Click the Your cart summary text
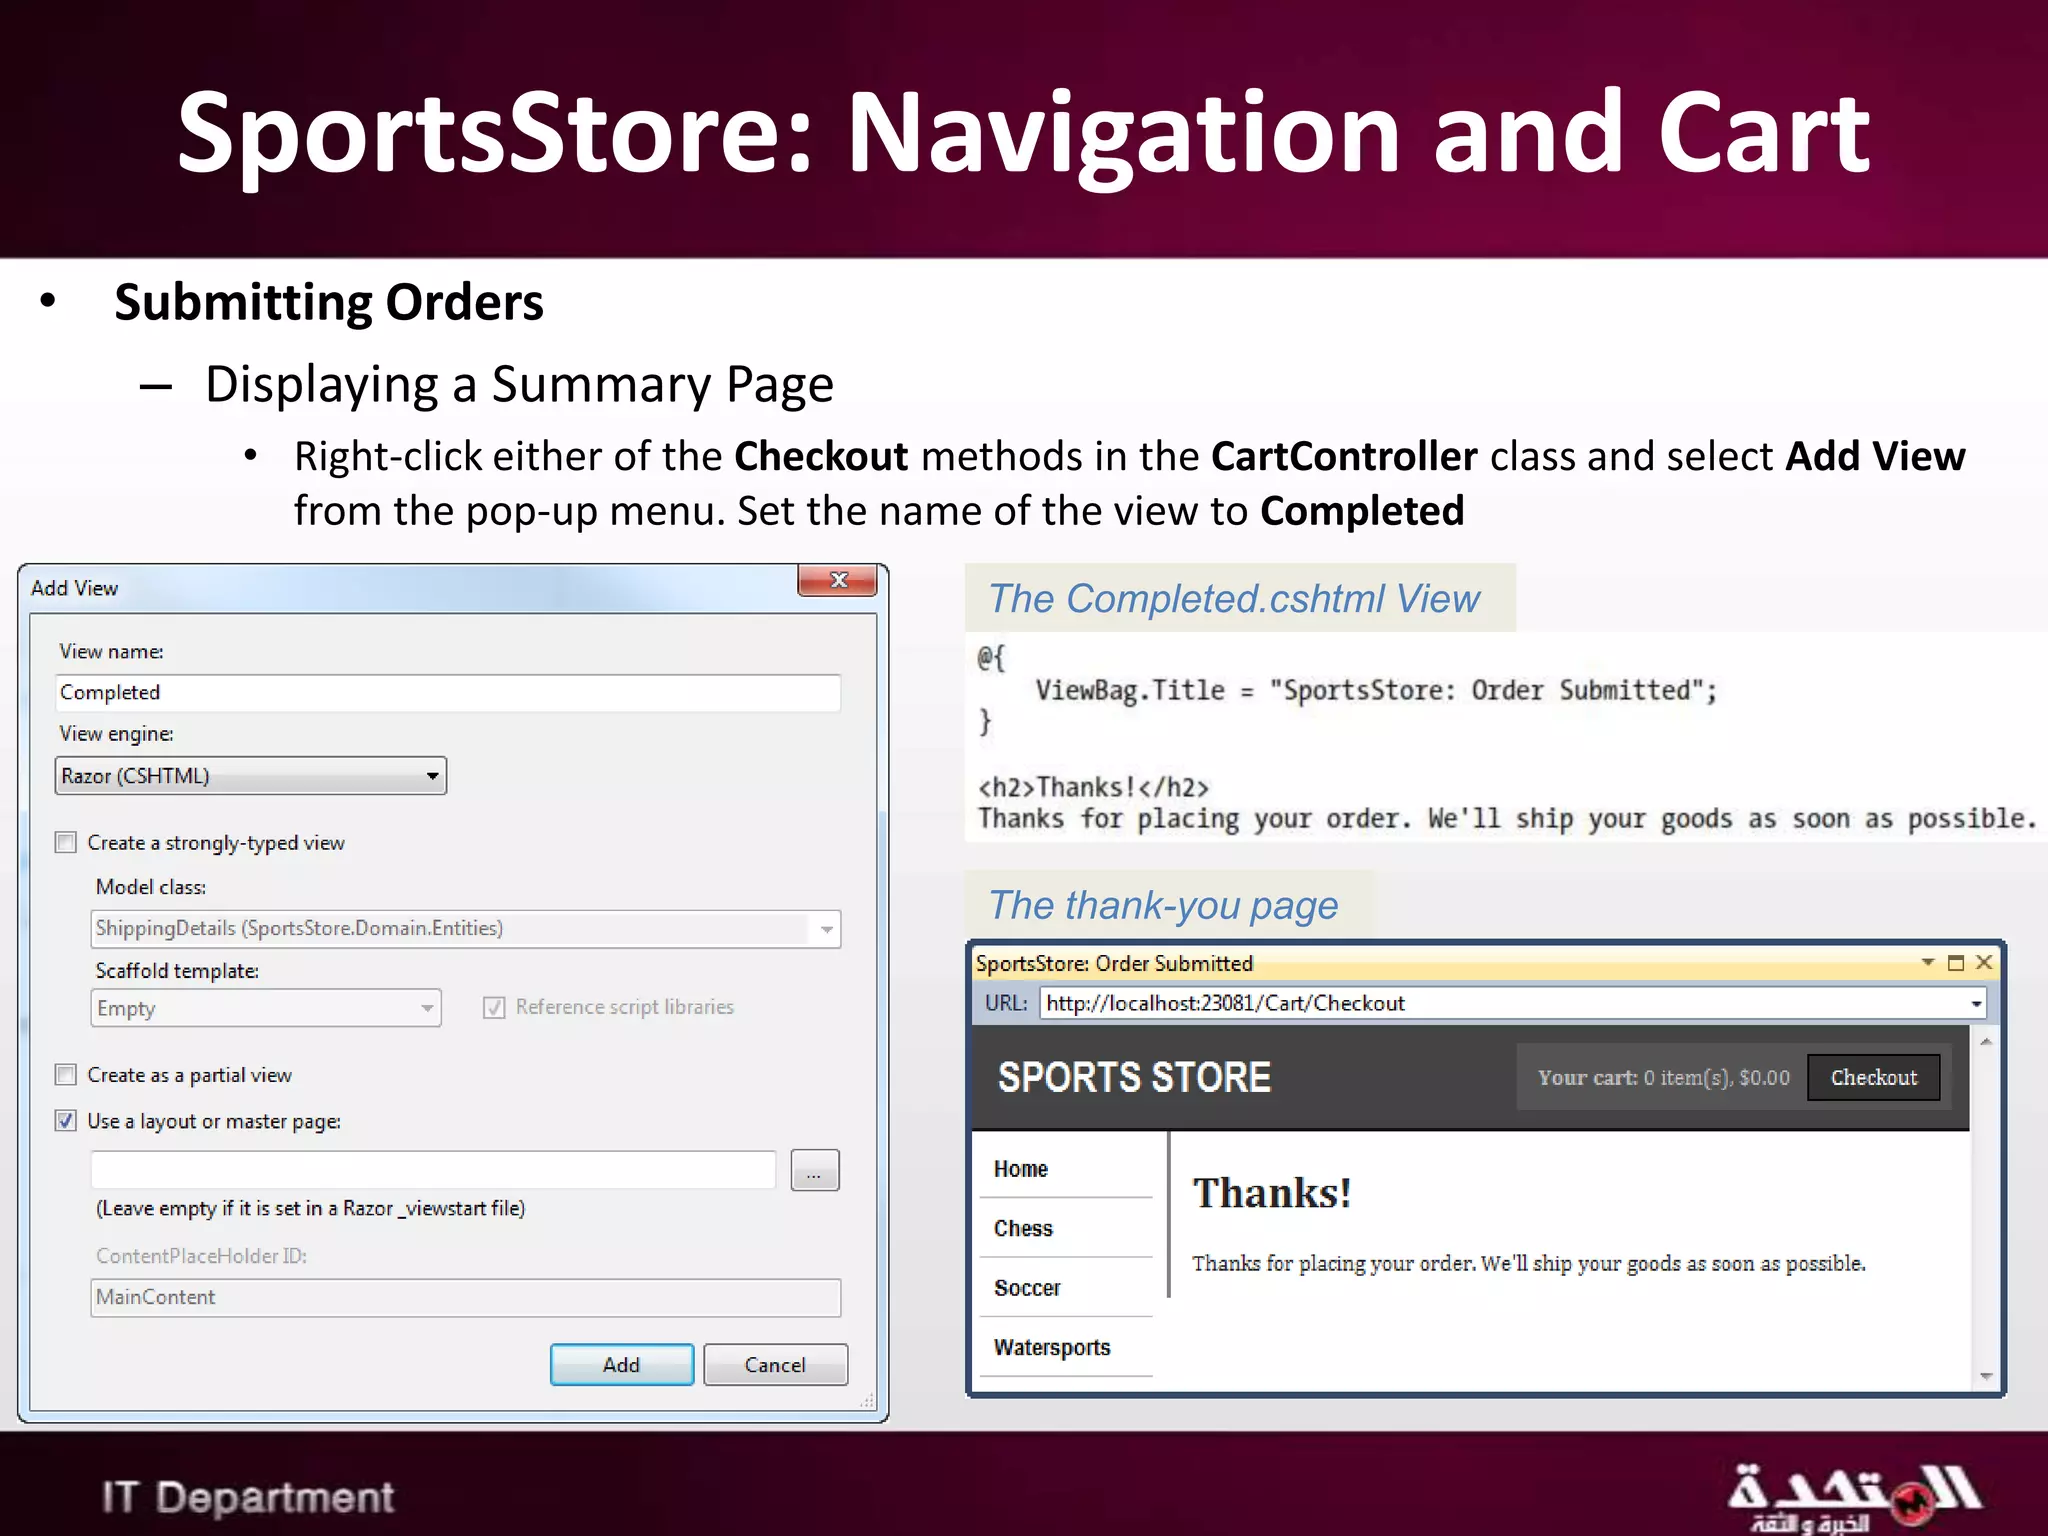Image resolution: width=2048 pixels, height=1536 pixels. (x=1664, y=1078)
